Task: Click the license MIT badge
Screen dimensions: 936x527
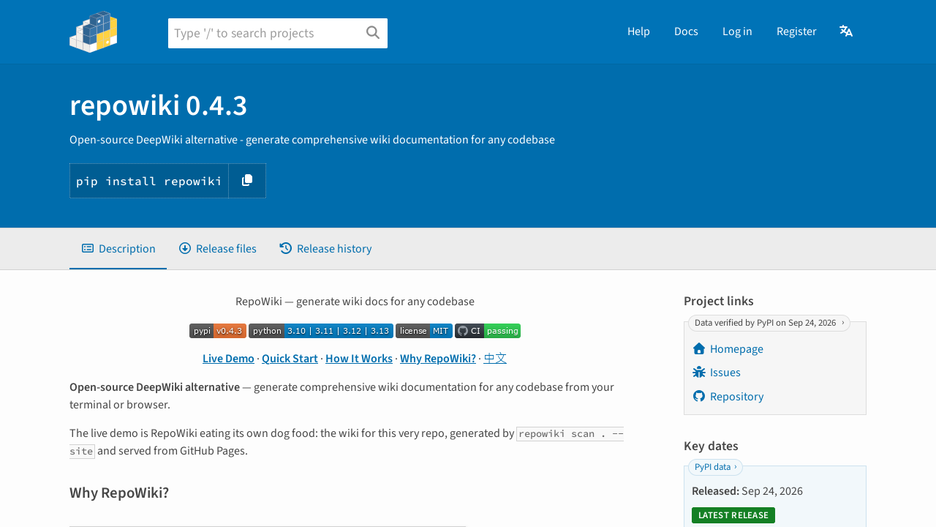Action: (x=424, y=331)
